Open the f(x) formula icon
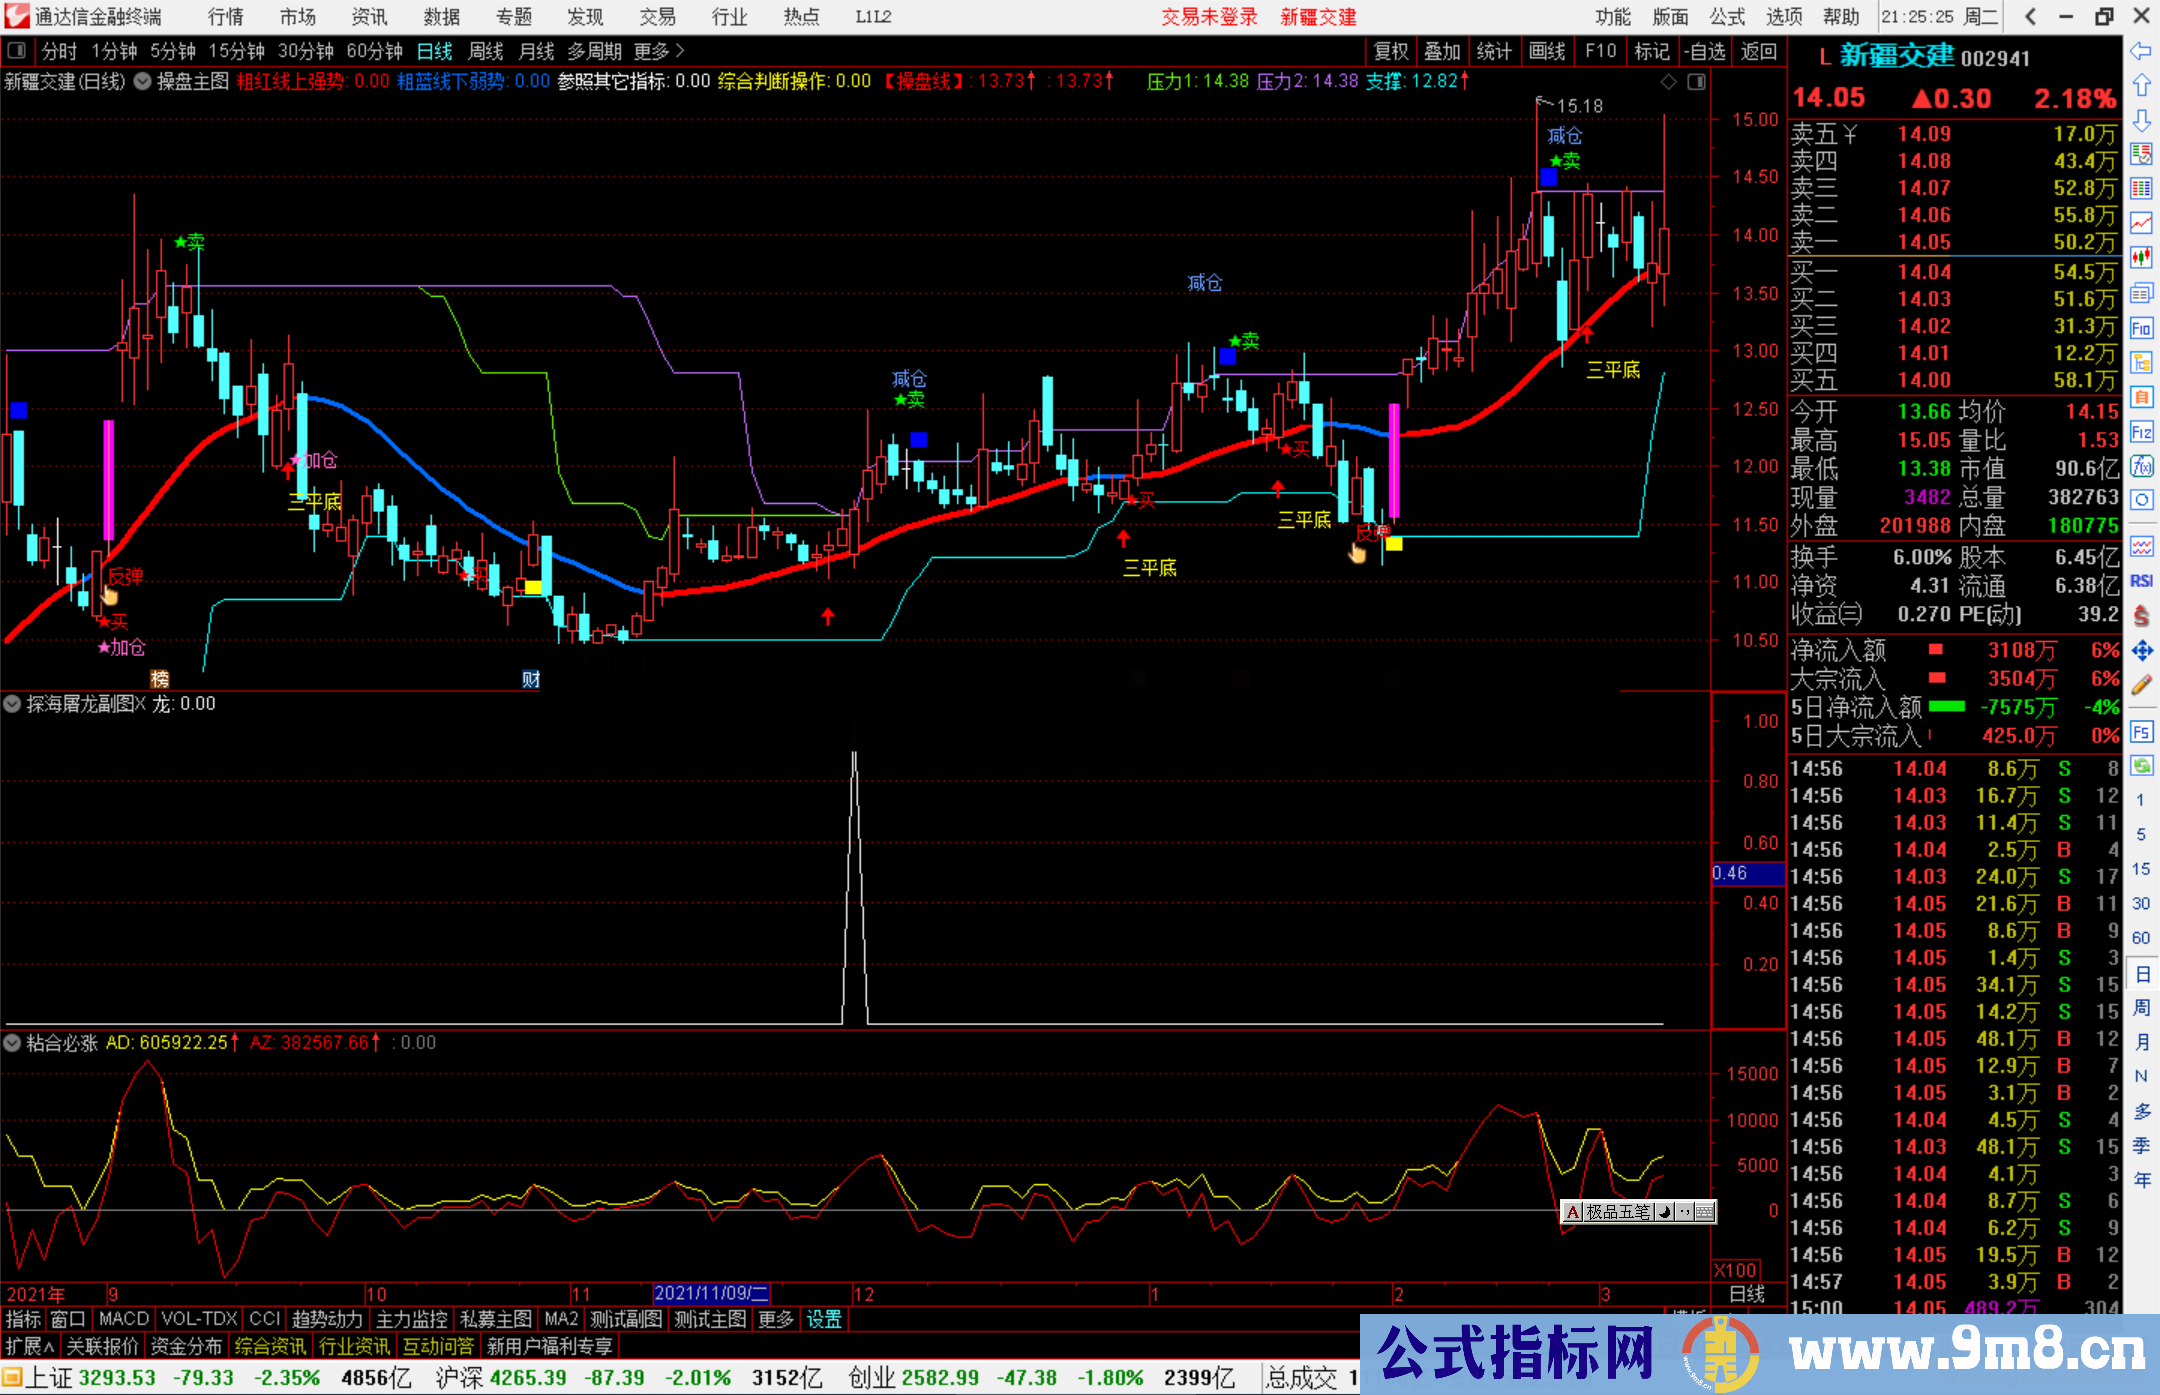The height and width of the screenshot is (1395, 2160). 2141,466
